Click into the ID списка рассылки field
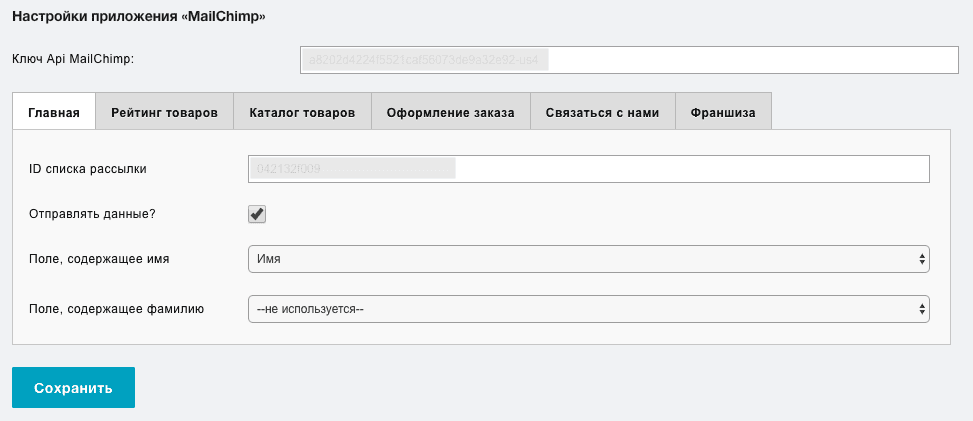 (589, 169)
